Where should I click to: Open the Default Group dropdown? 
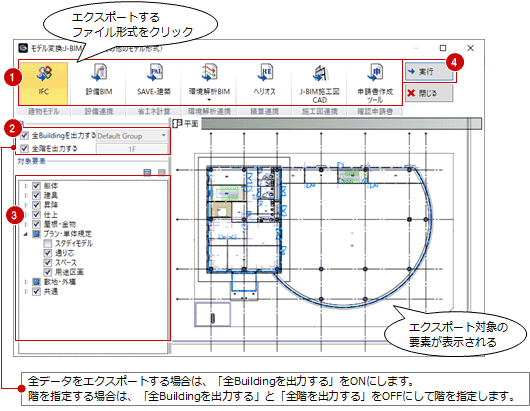click(x=132, y=136)
